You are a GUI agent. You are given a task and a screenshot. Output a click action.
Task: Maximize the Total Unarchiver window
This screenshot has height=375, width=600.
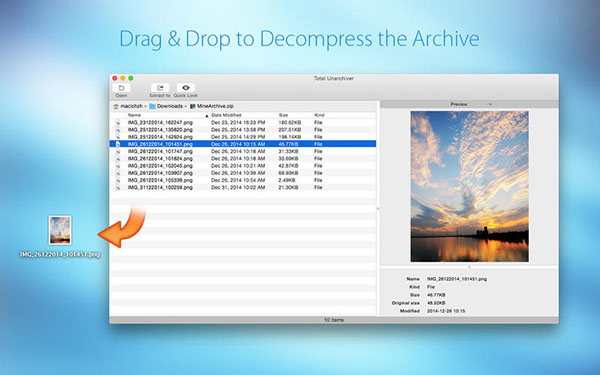click(131, 78)
